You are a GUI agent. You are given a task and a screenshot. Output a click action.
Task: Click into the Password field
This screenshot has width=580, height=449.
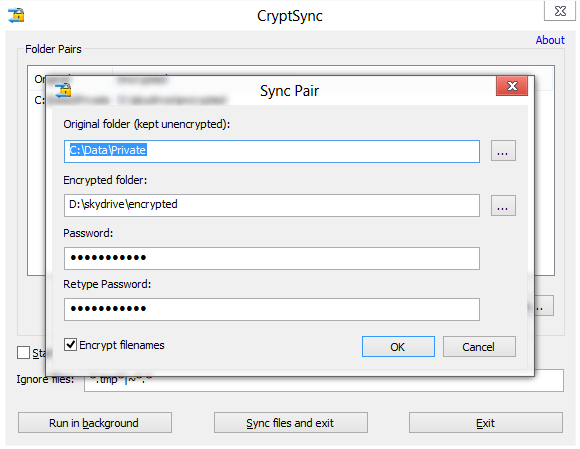[272, 258]
